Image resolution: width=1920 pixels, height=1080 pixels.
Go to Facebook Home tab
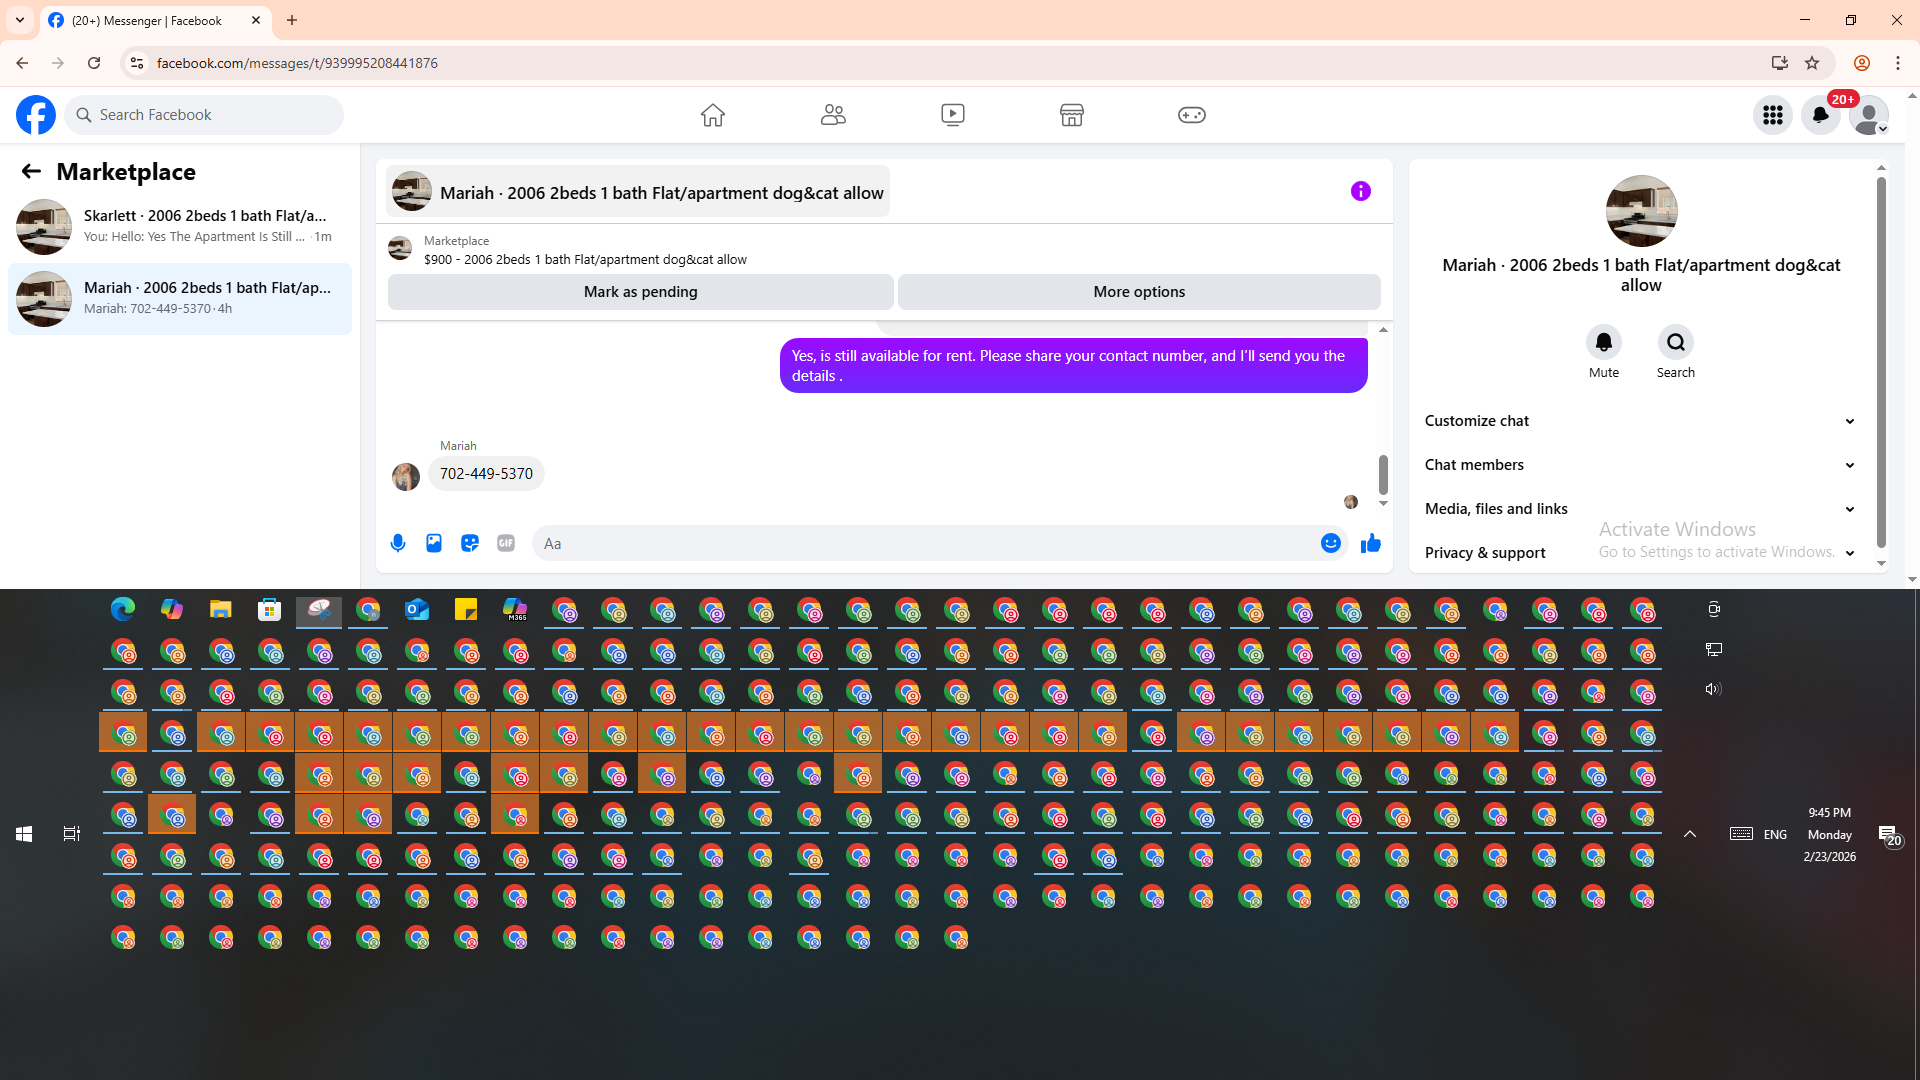[x=712, y=115]
